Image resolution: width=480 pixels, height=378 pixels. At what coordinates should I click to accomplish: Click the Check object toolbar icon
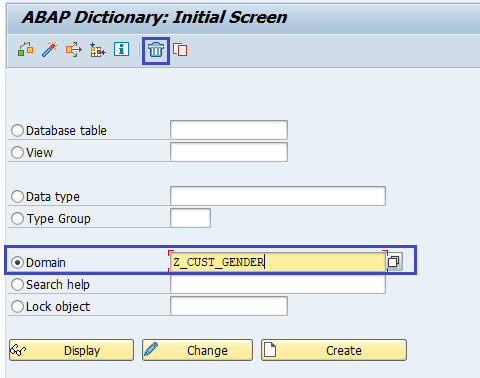[x=26, y=50]
